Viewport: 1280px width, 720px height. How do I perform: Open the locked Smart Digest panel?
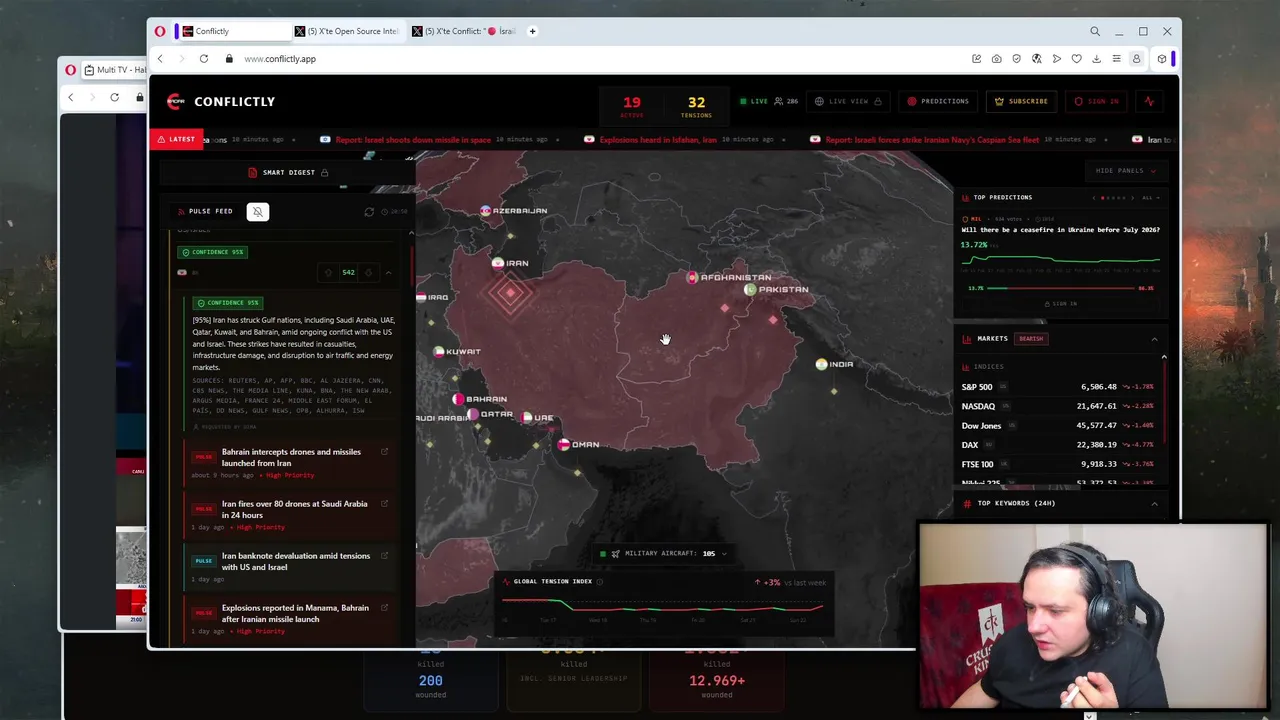pos(288,172)
